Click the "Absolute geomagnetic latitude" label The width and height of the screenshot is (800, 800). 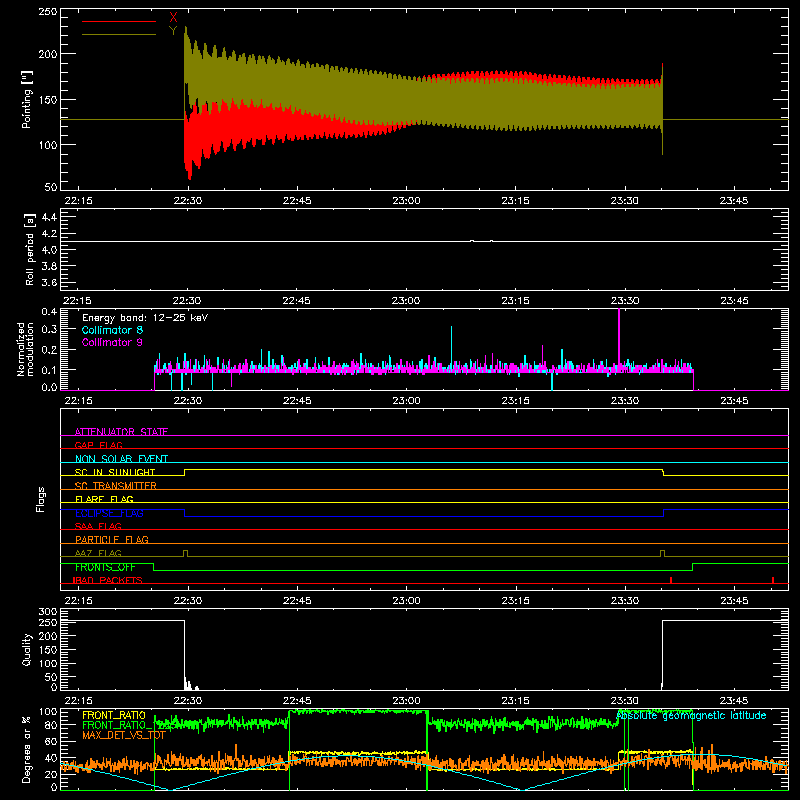pyautogui.click(x=691, y=716)
